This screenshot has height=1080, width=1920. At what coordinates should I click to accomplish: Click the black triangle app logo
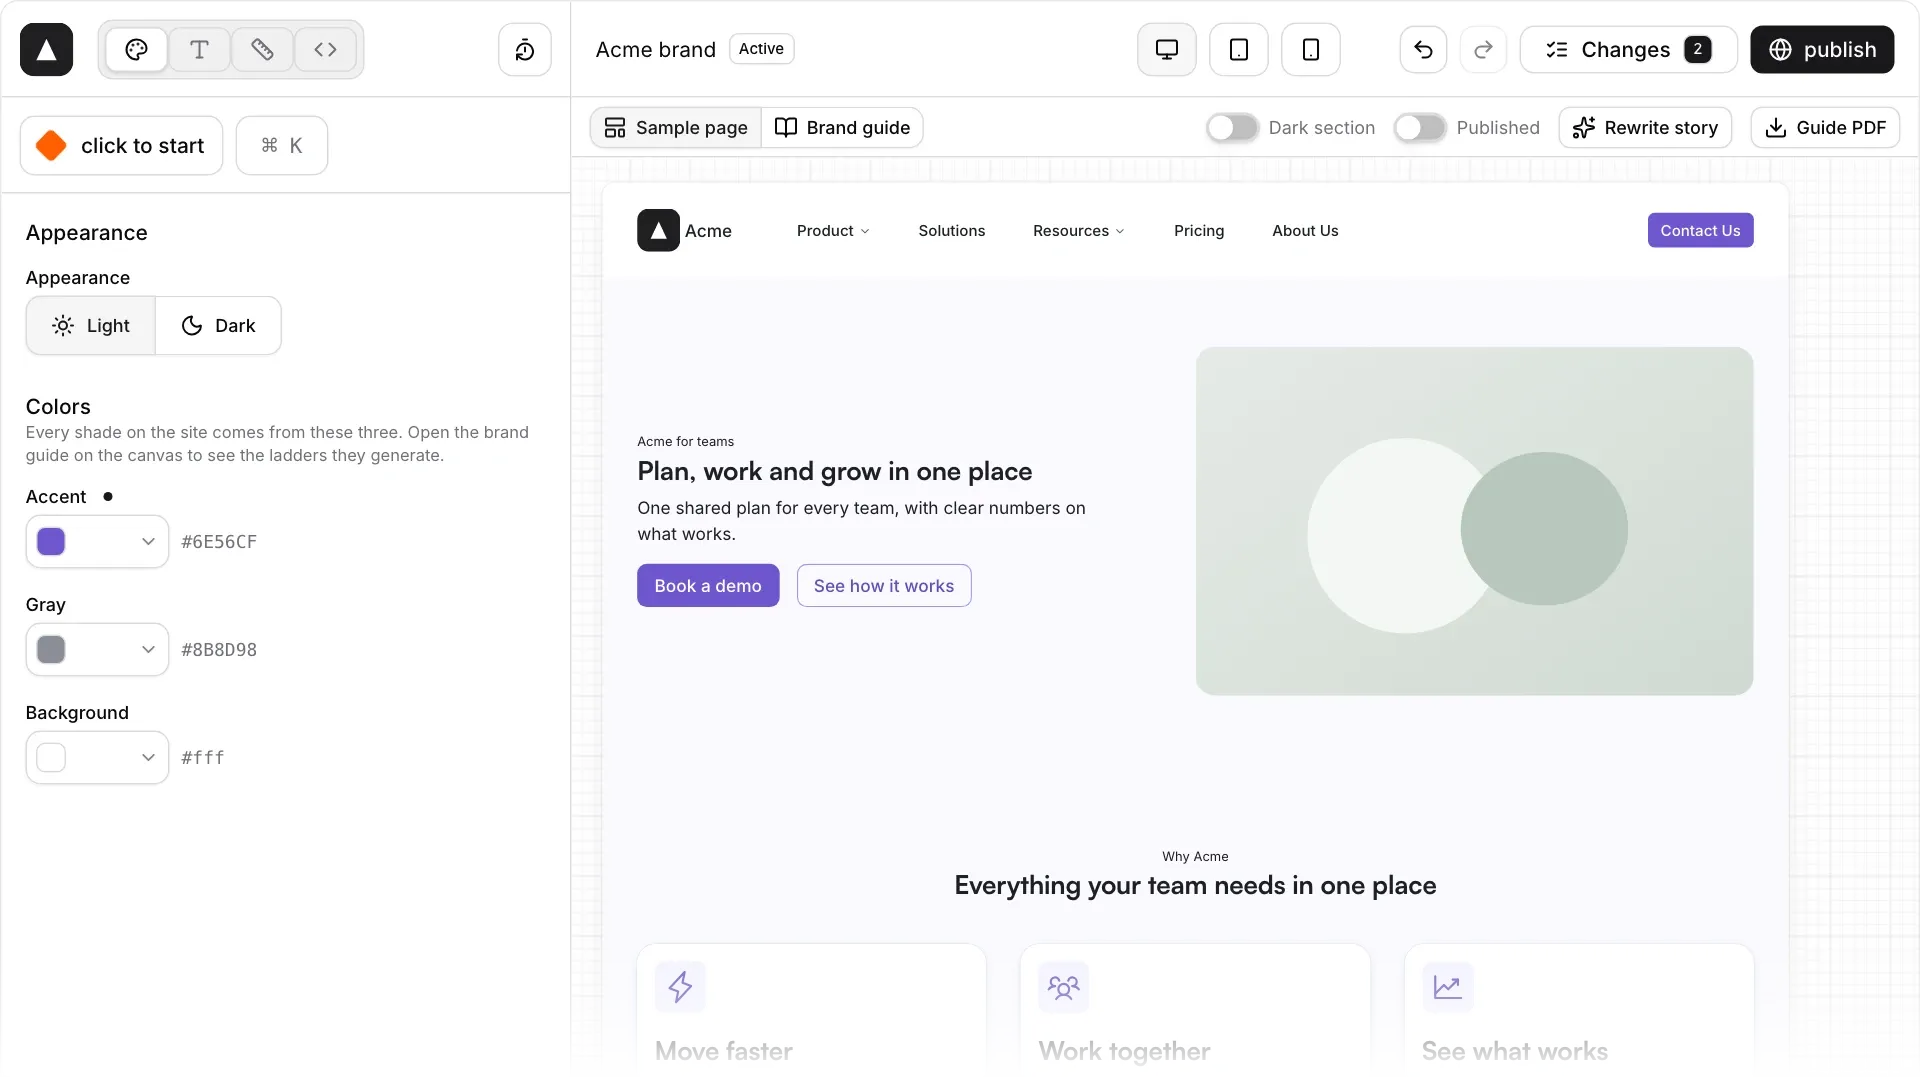[x=46, y=49]
